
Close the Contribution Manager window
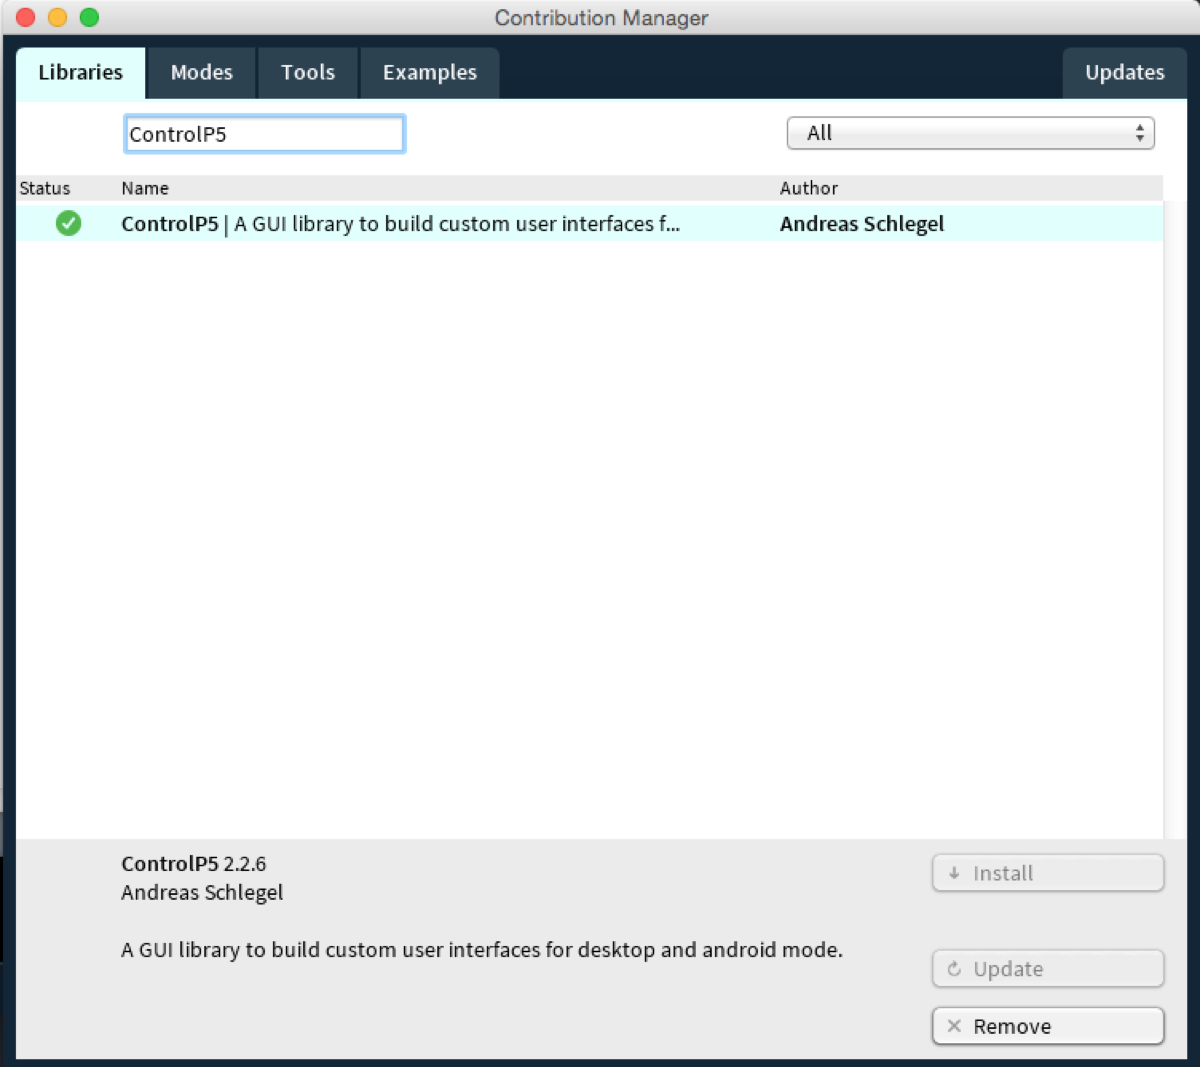[x=26, y=17]
